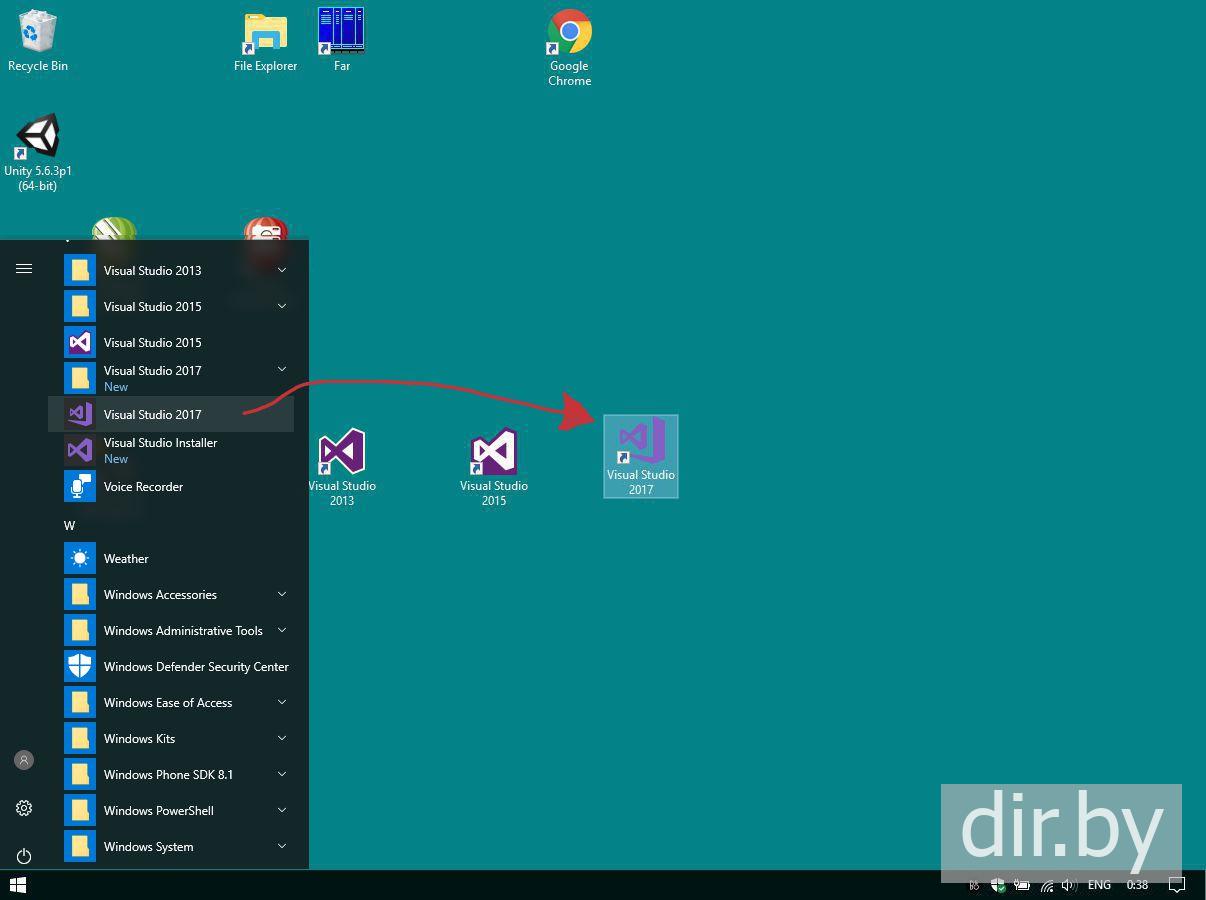Click the Voice Recorder microphone icon
The width and height of the screenshot is (1206, 900).
[80, 486]
